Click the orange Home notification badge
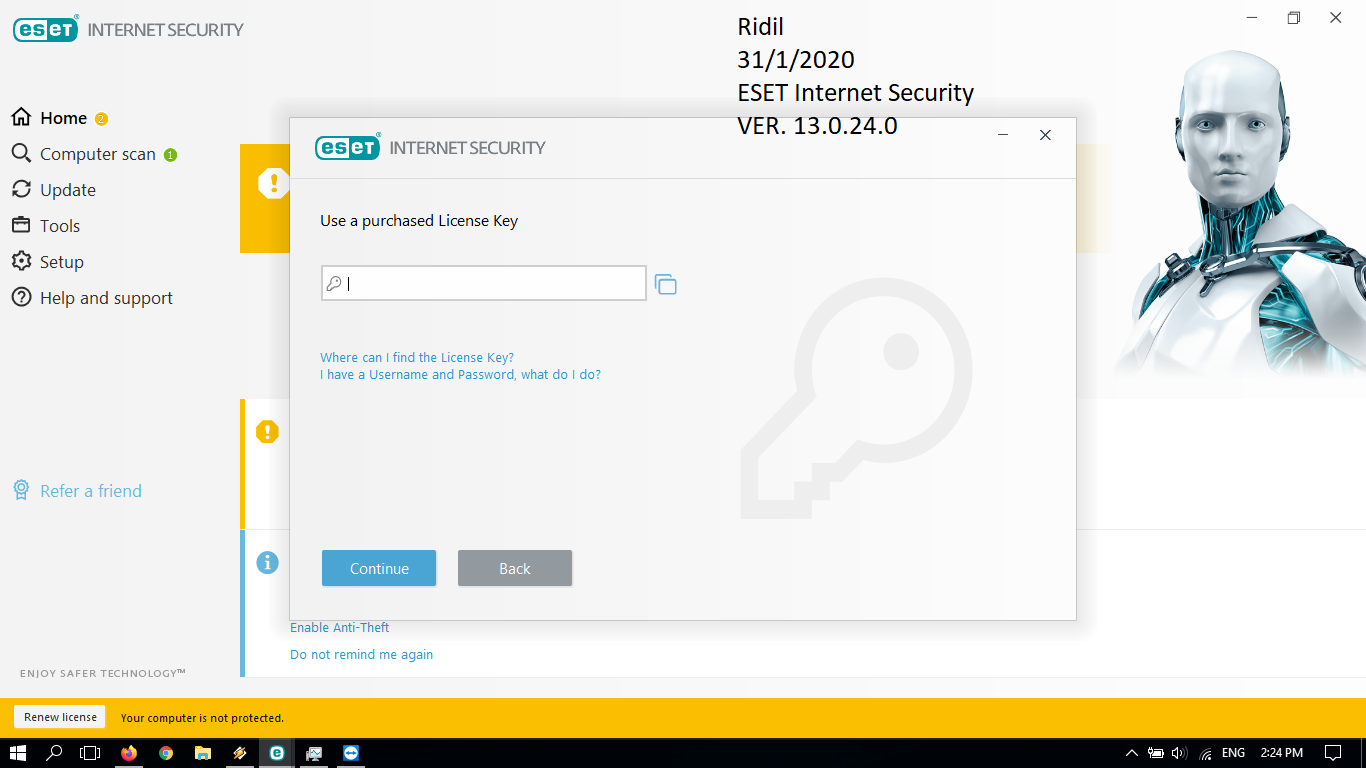Image resolution: width=1366 pixels, height=768 pixels. (101, 119)
